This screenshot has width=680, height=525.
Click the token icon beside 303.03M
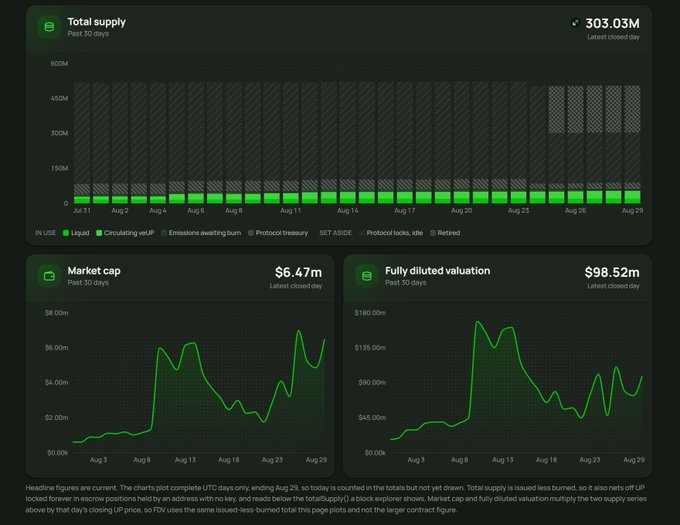coord(575,23)
